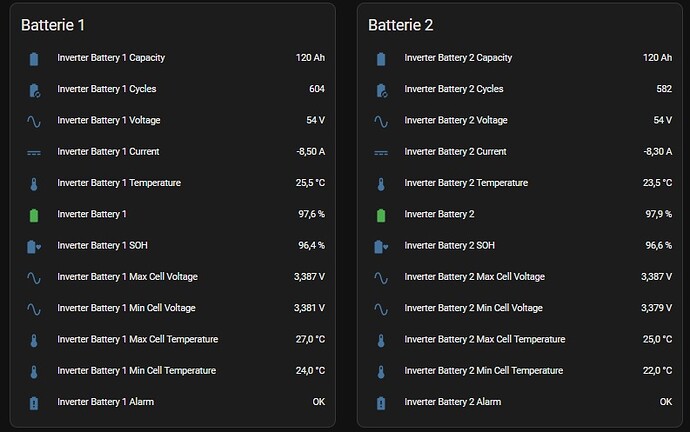This screenshot has width=690, height=432.
Task: Click the 27,0 °C max cell temperature value
Action: pos(310,339)
